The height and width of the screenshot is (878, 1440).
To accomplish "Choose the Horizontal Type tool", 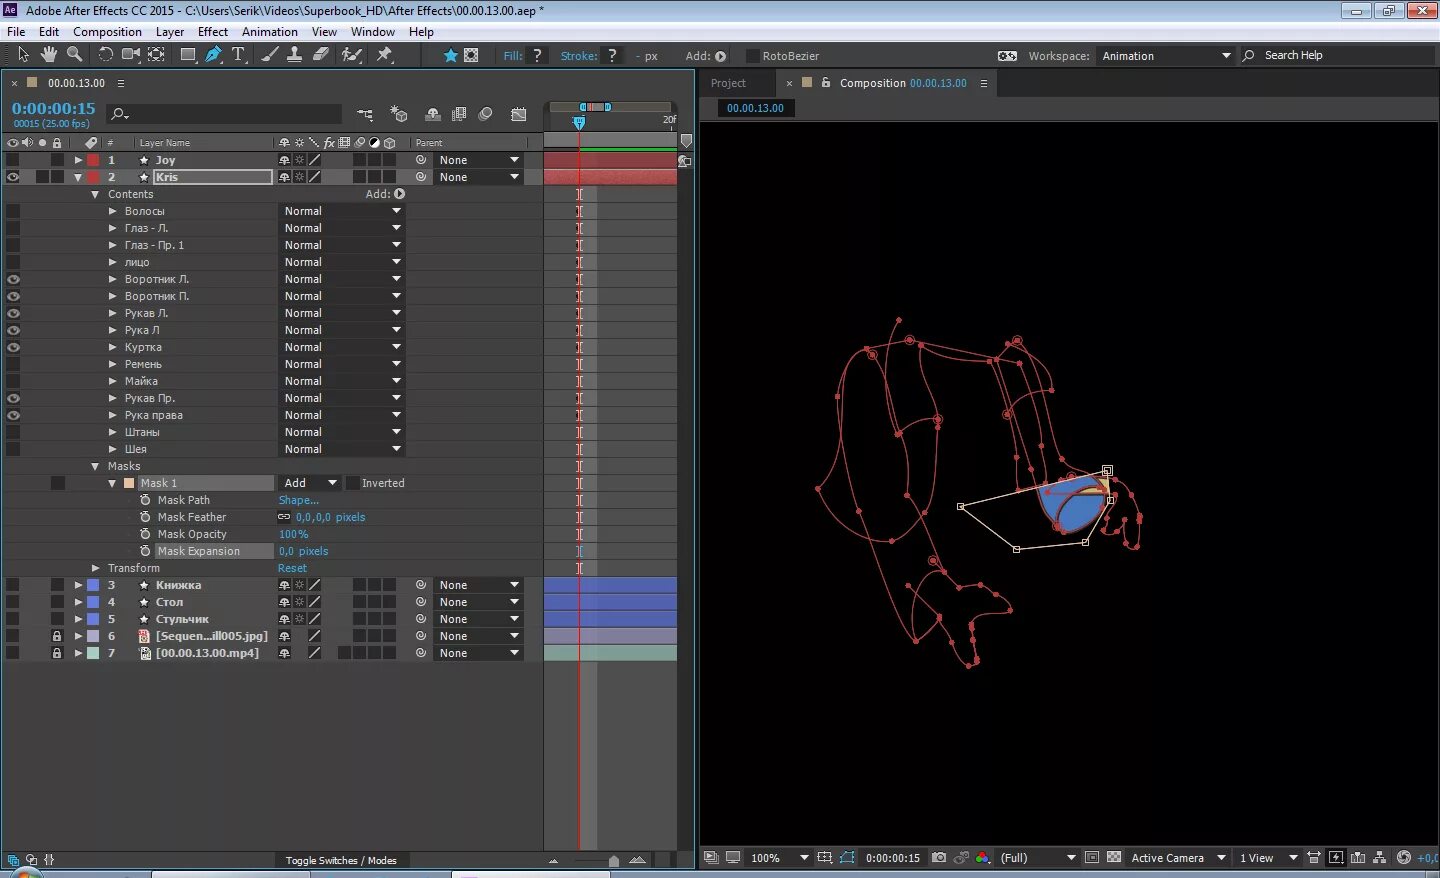I will tap(238, 55).
